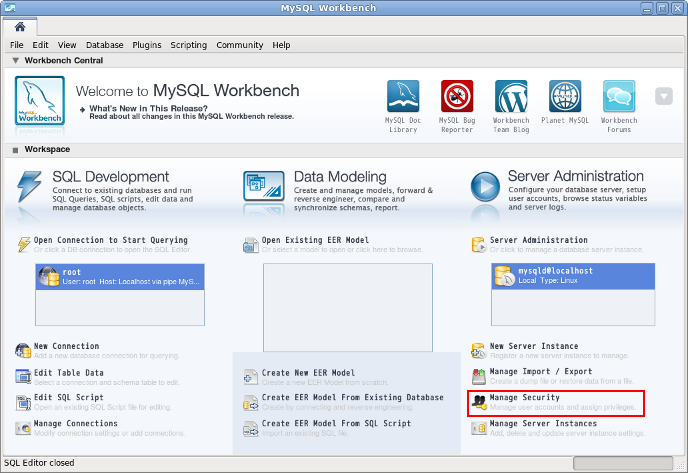Click New Connection link
The width and height of the screenshot is (688, 473).
66,346
